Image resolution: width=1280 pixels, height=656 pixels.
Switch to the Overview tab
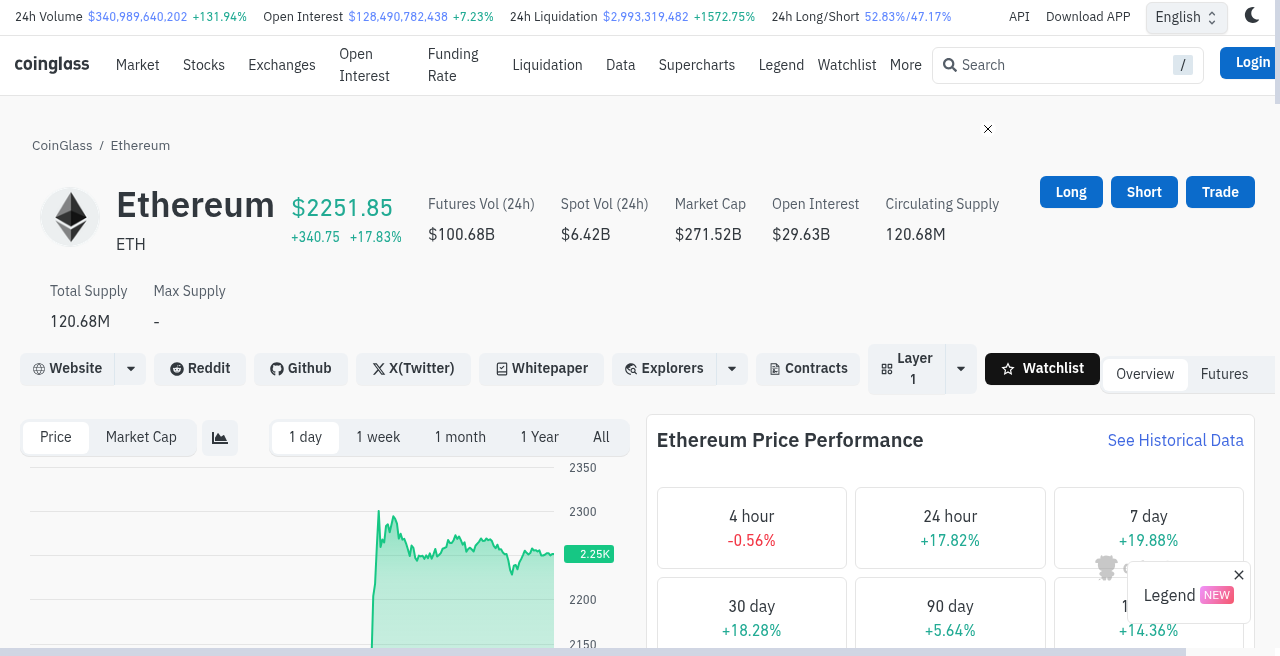[1145, 375]
